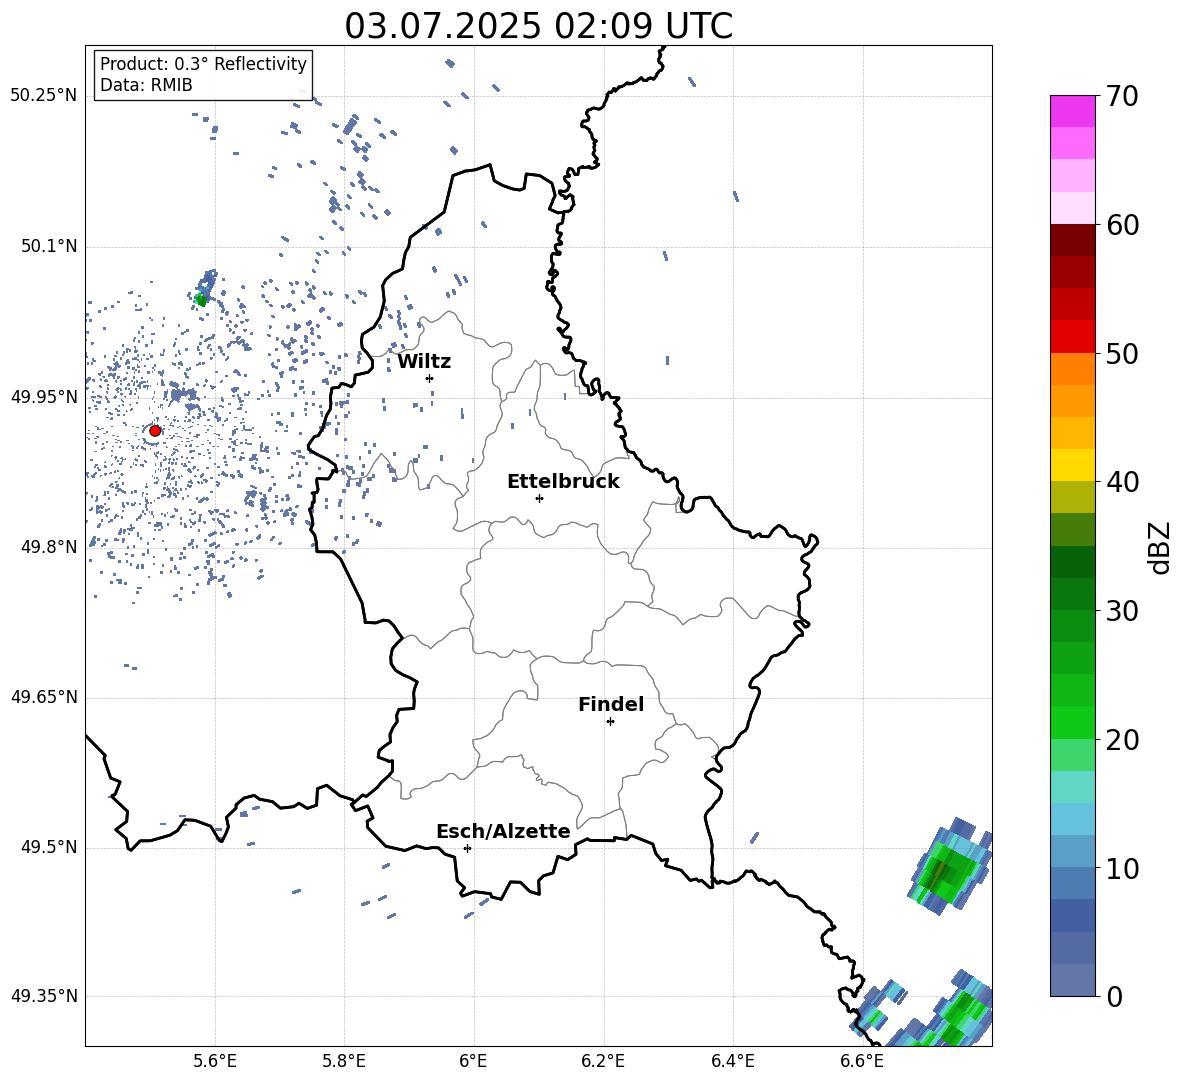Click the green rain cell near 49.5°N east edge

click(948, 867)
